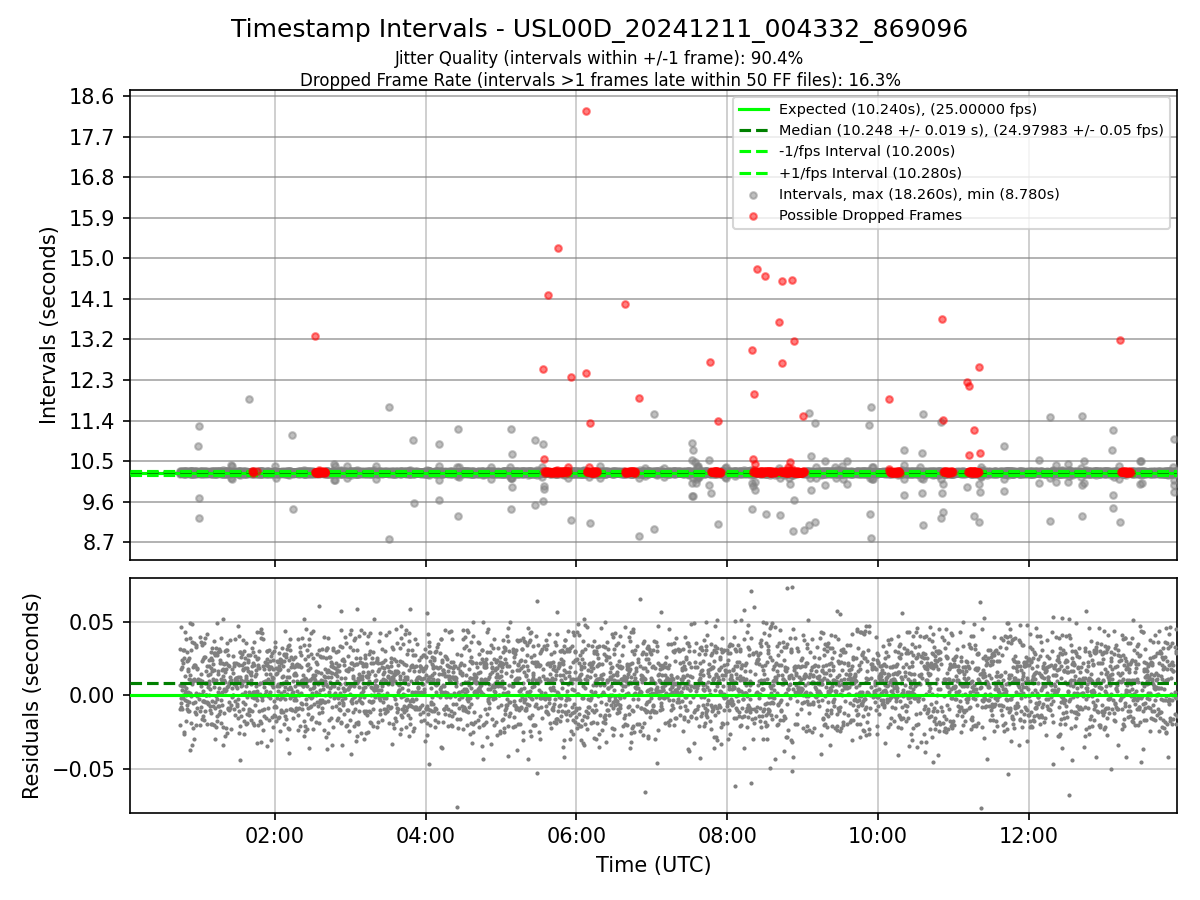Screen dimensions: 1200x900
Task: Click the 'Intervals (seconds)' y-axis label
Action: coord(50,325)
